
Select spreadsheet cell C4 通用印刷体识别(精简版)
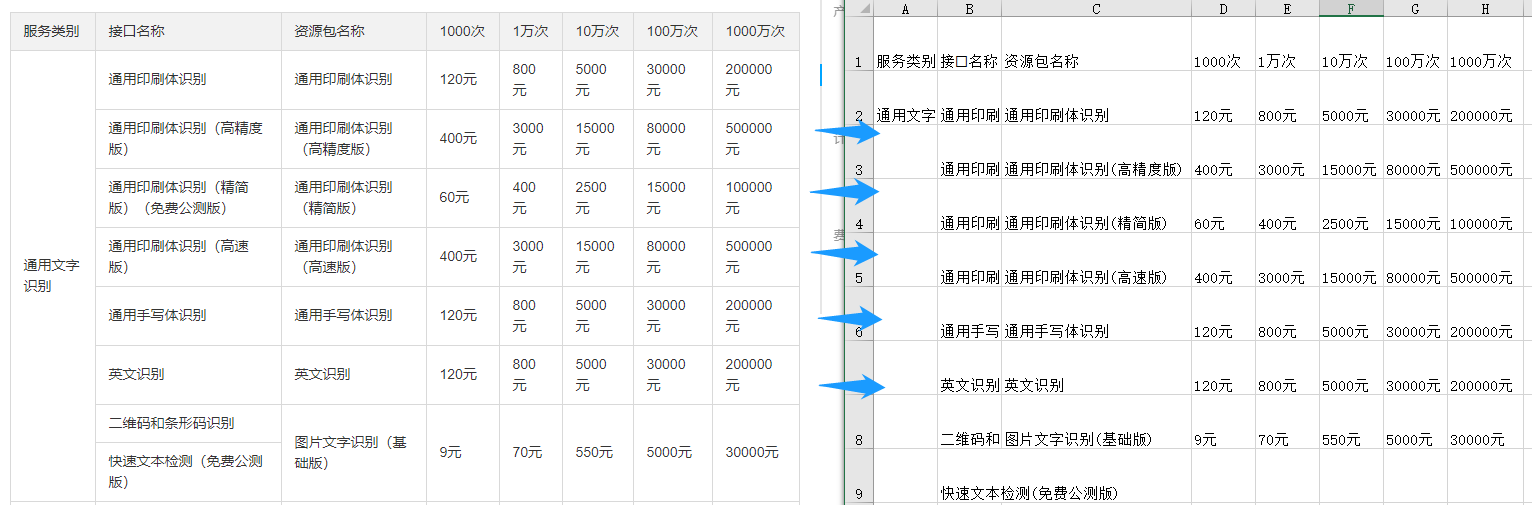[1096, 207]
